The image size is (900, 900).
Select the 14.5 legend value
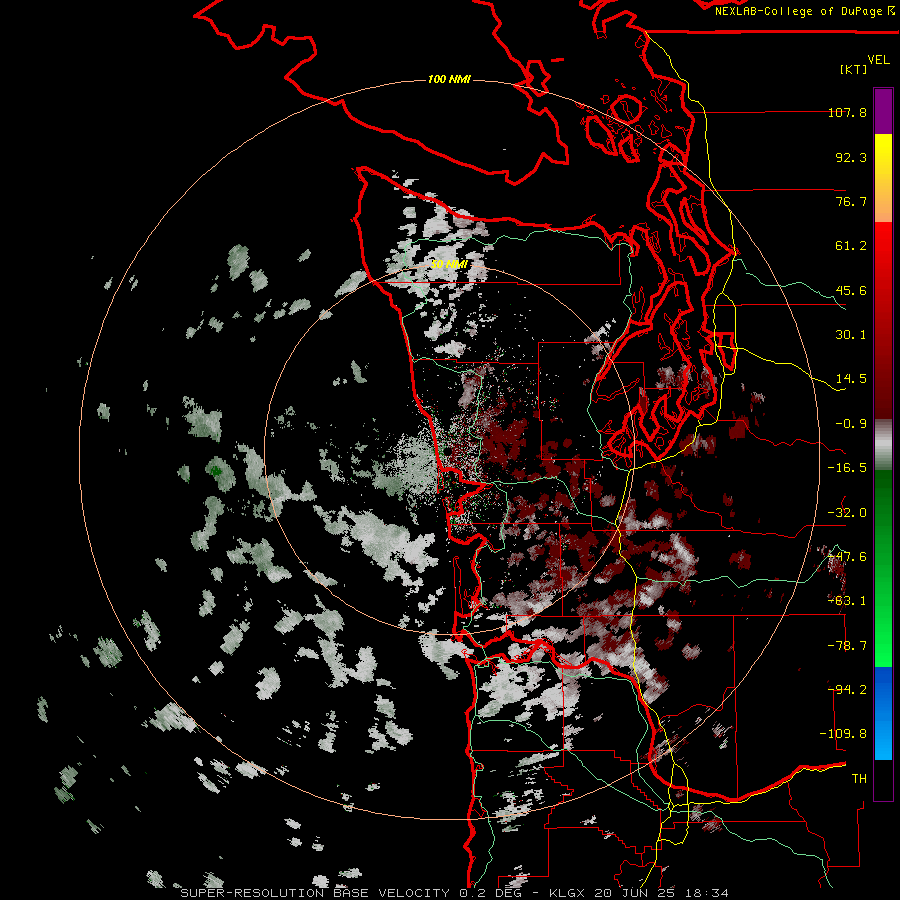point(851,379)
